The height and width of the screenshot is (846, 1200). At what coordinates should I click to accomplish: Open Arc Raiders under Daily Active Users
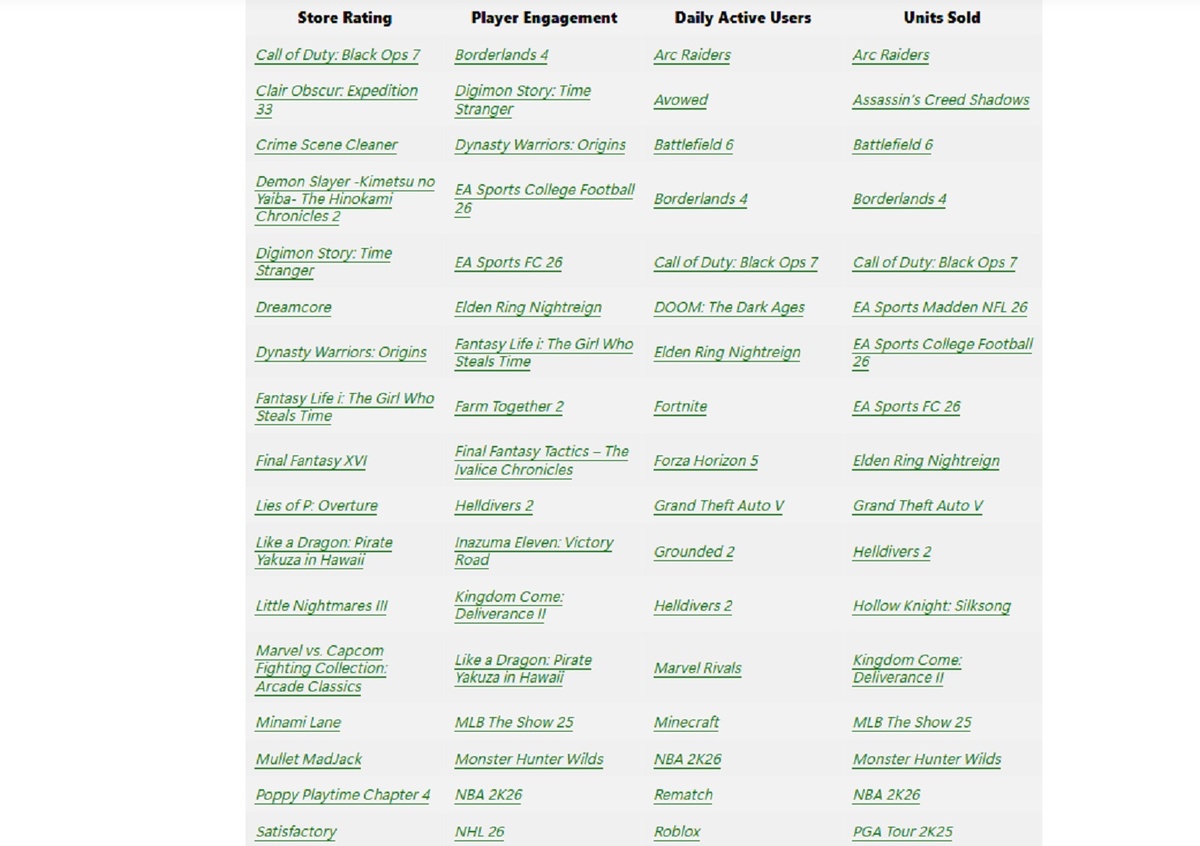(692, 55)
